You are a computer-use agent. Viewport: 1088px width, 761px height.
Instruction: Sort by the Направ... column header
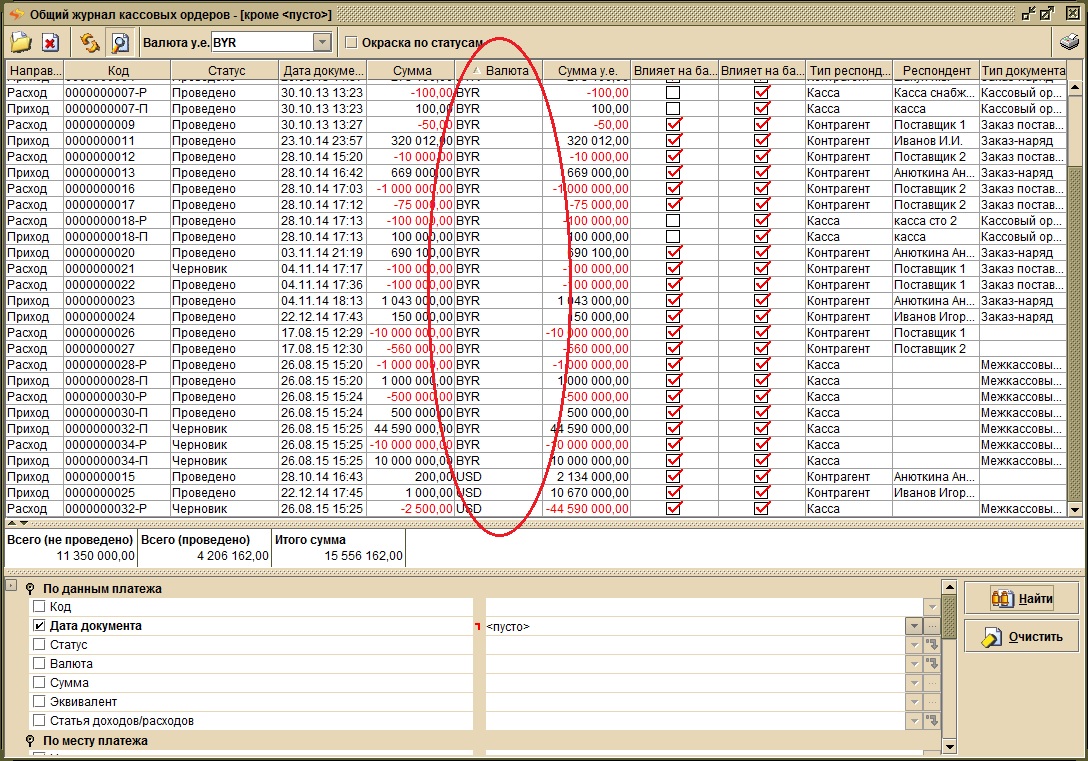[x=35, y=71]
